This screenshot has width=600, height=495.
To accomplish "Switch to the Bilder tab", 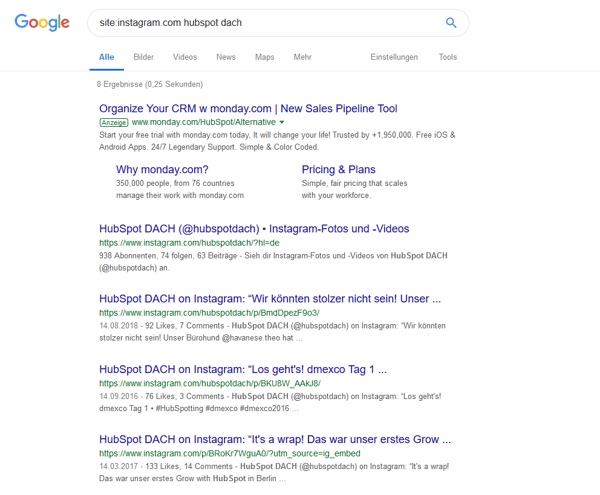I will coord(143,57).
